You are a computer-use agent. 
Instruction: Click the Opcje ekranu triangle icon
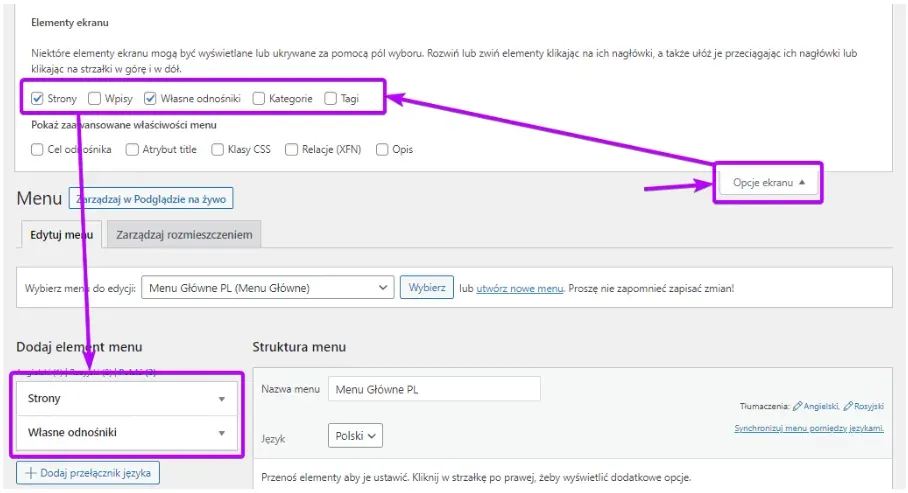point(802,182)
